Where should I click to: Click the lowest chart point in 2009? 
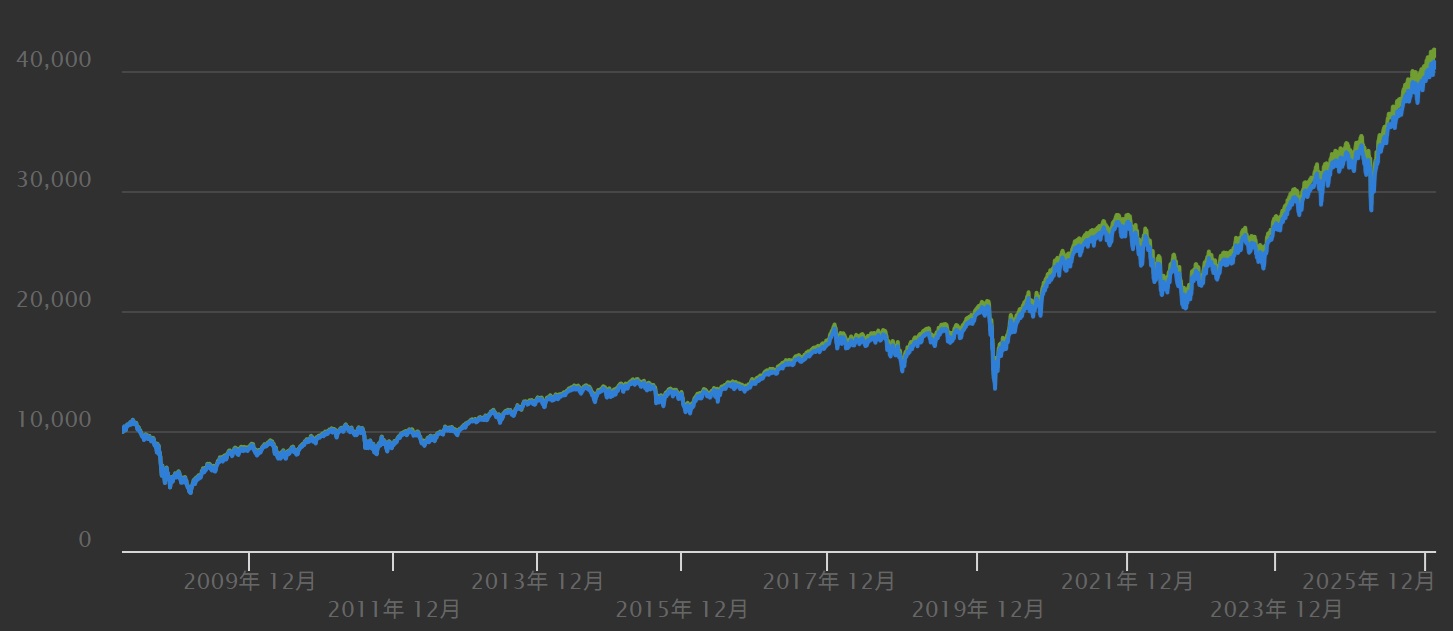[x=190, y=492]
